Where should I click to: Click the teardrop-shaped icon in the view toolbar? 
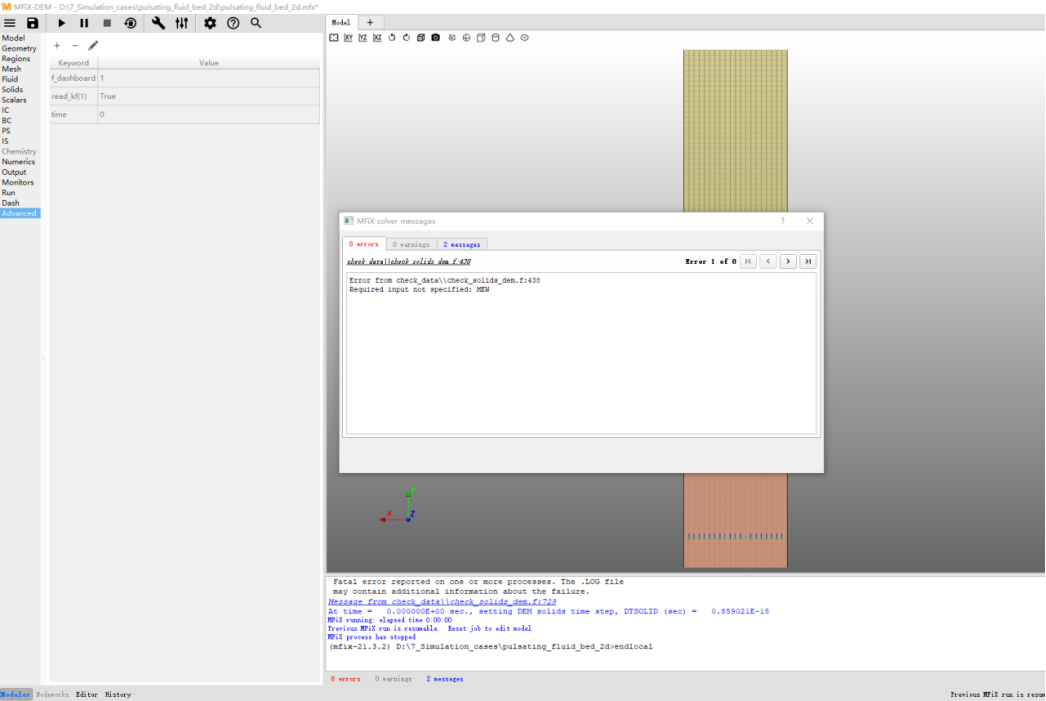pos(510,38)
